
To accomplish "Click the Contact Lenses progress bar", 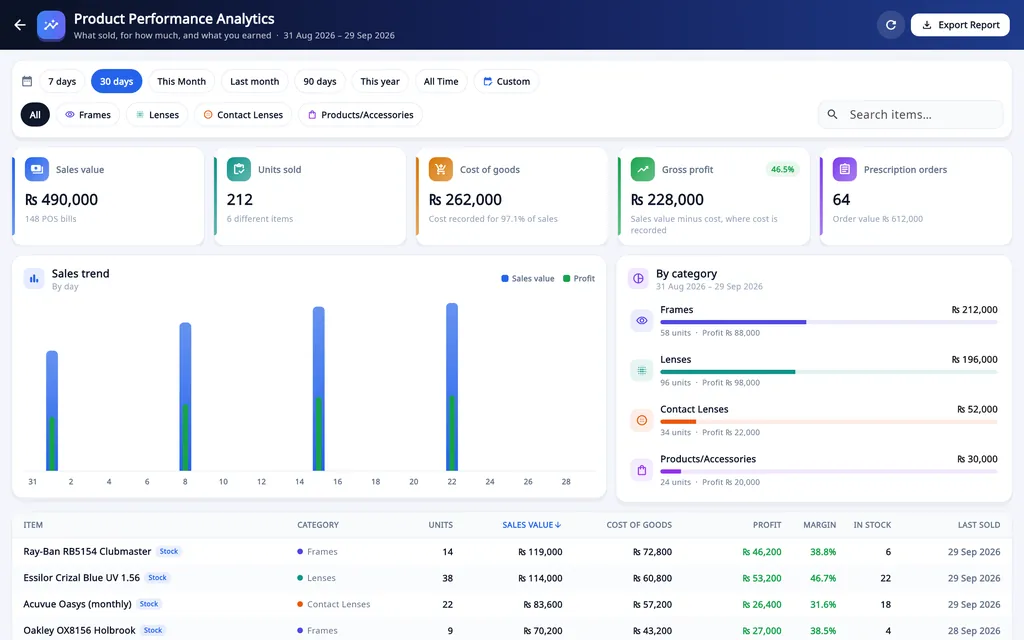I will (829, 421).
